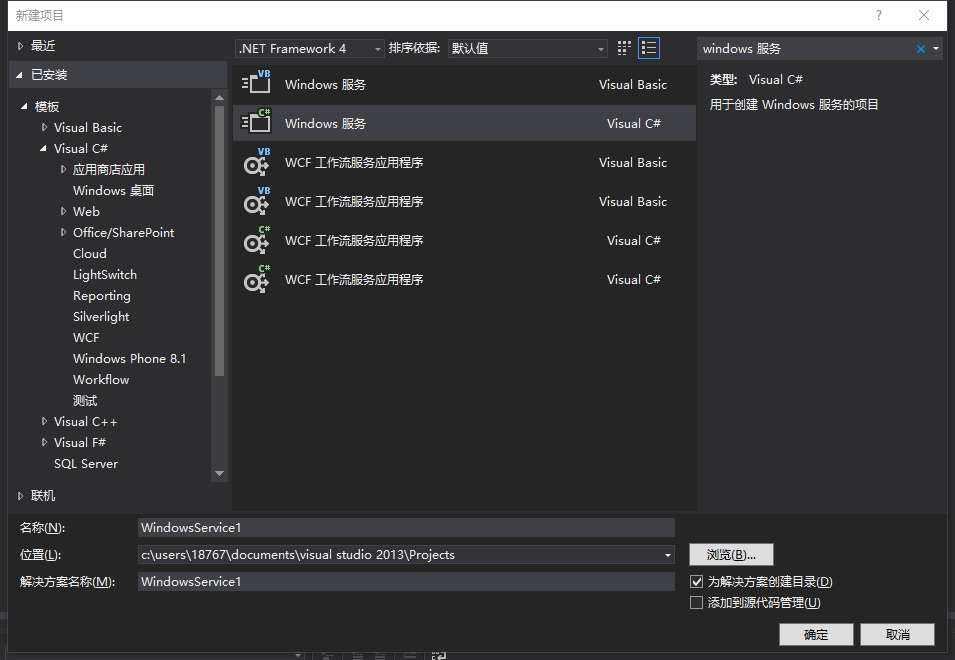
Task: Toggle 为解决方案创建目录 checkbox
Action: coord(696,581)
